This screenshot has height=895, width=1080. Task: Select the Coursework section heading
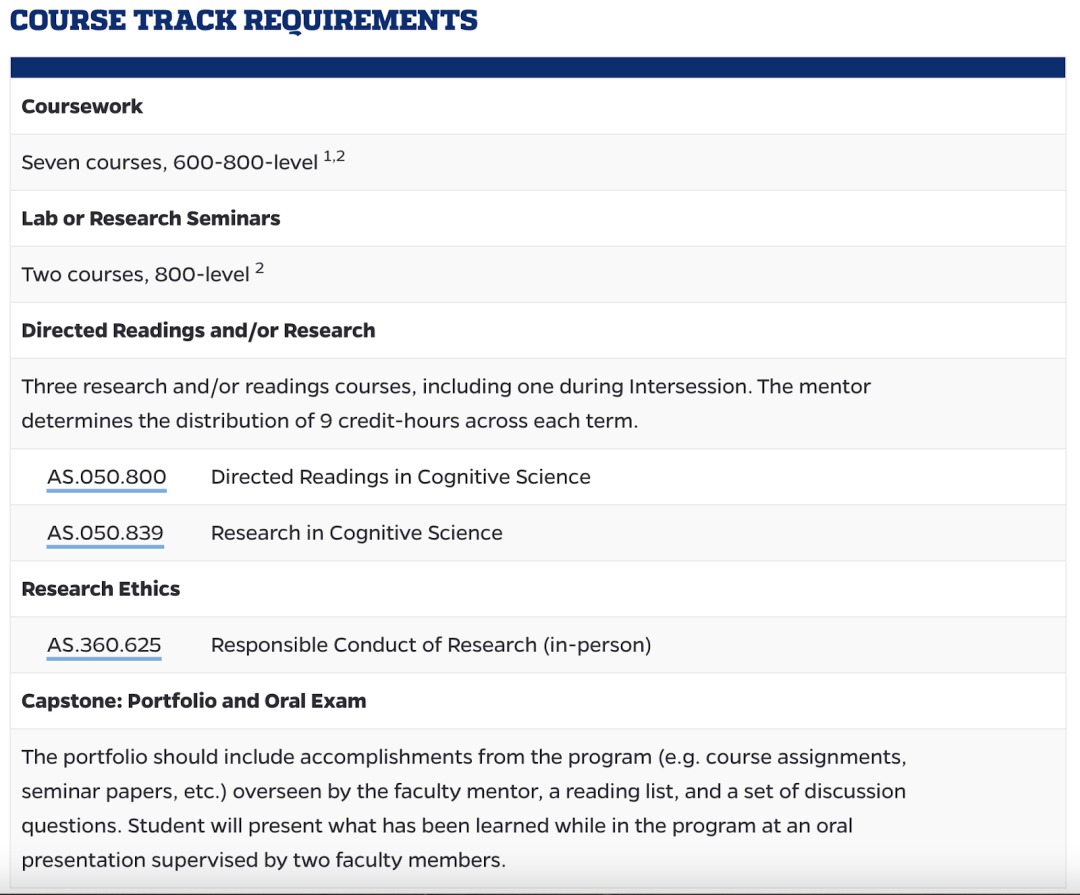(82, 107)
